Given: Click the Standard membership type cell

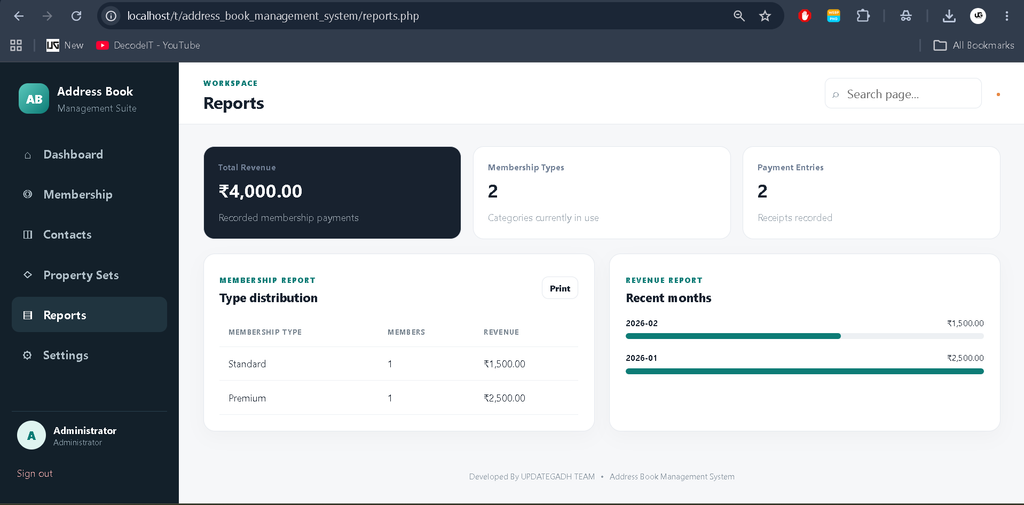Looking at the screenshot, I should 248,364.
